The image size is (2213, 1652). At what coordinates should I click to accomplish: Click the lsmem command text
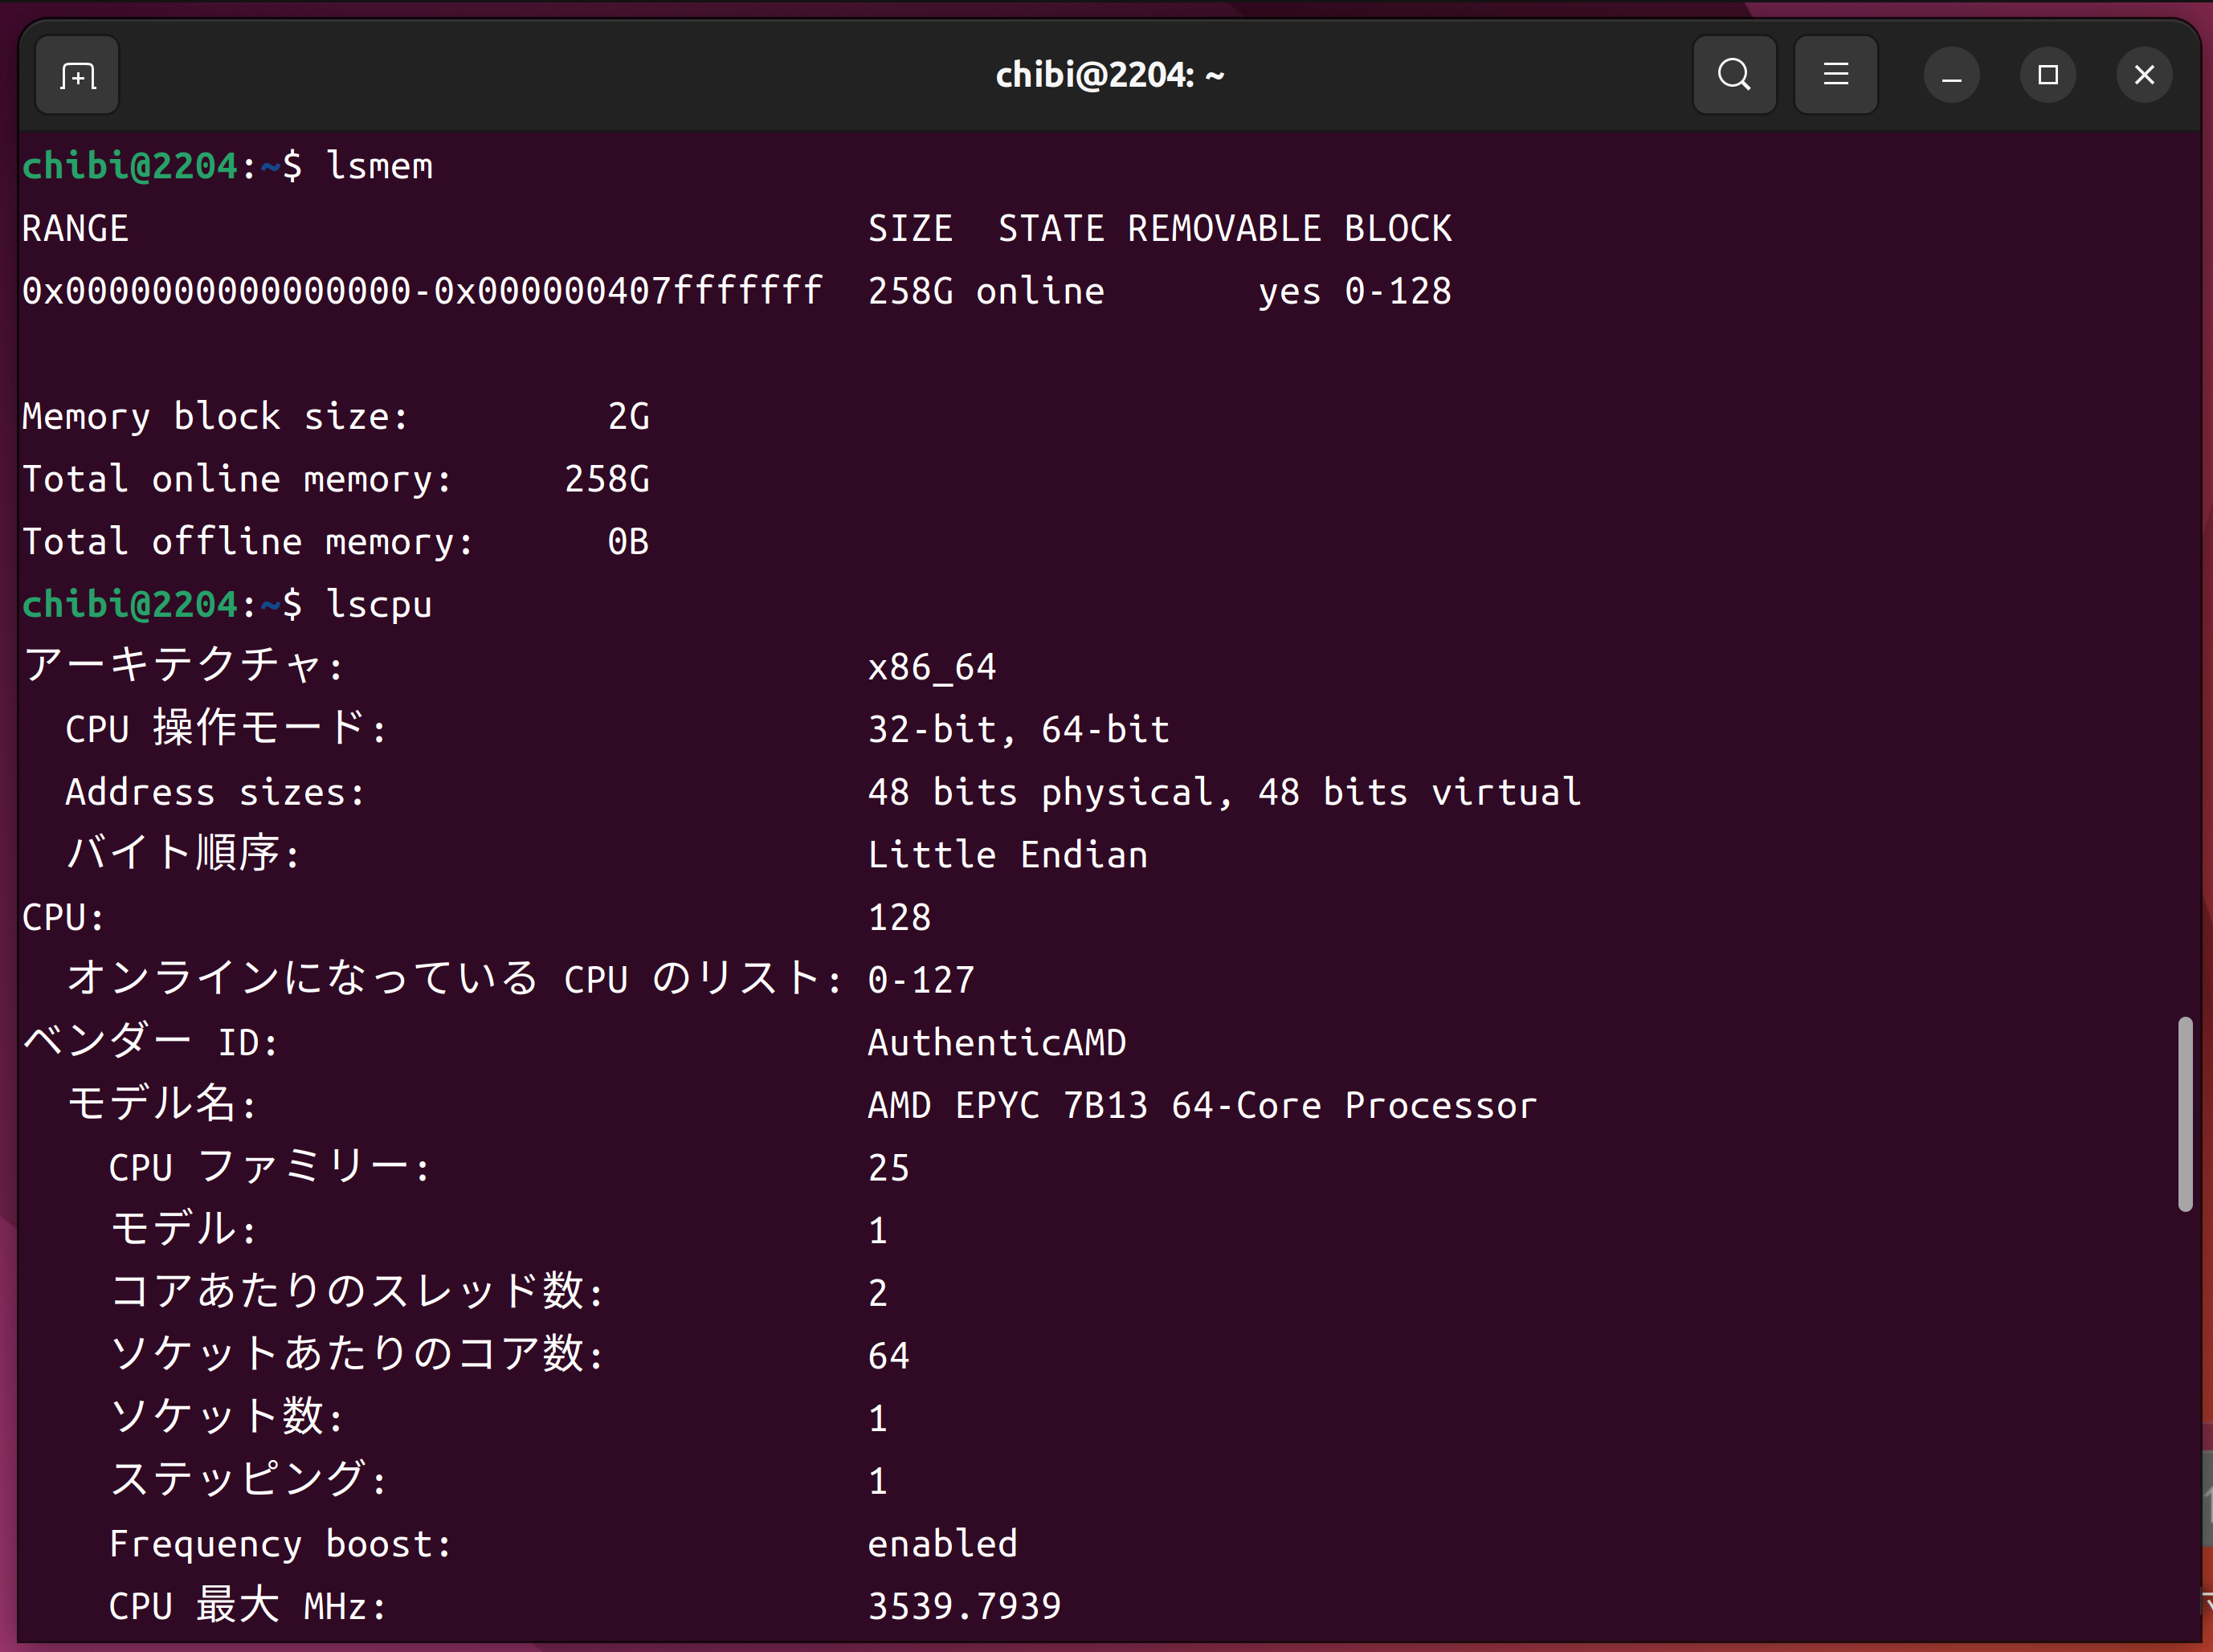379,166
